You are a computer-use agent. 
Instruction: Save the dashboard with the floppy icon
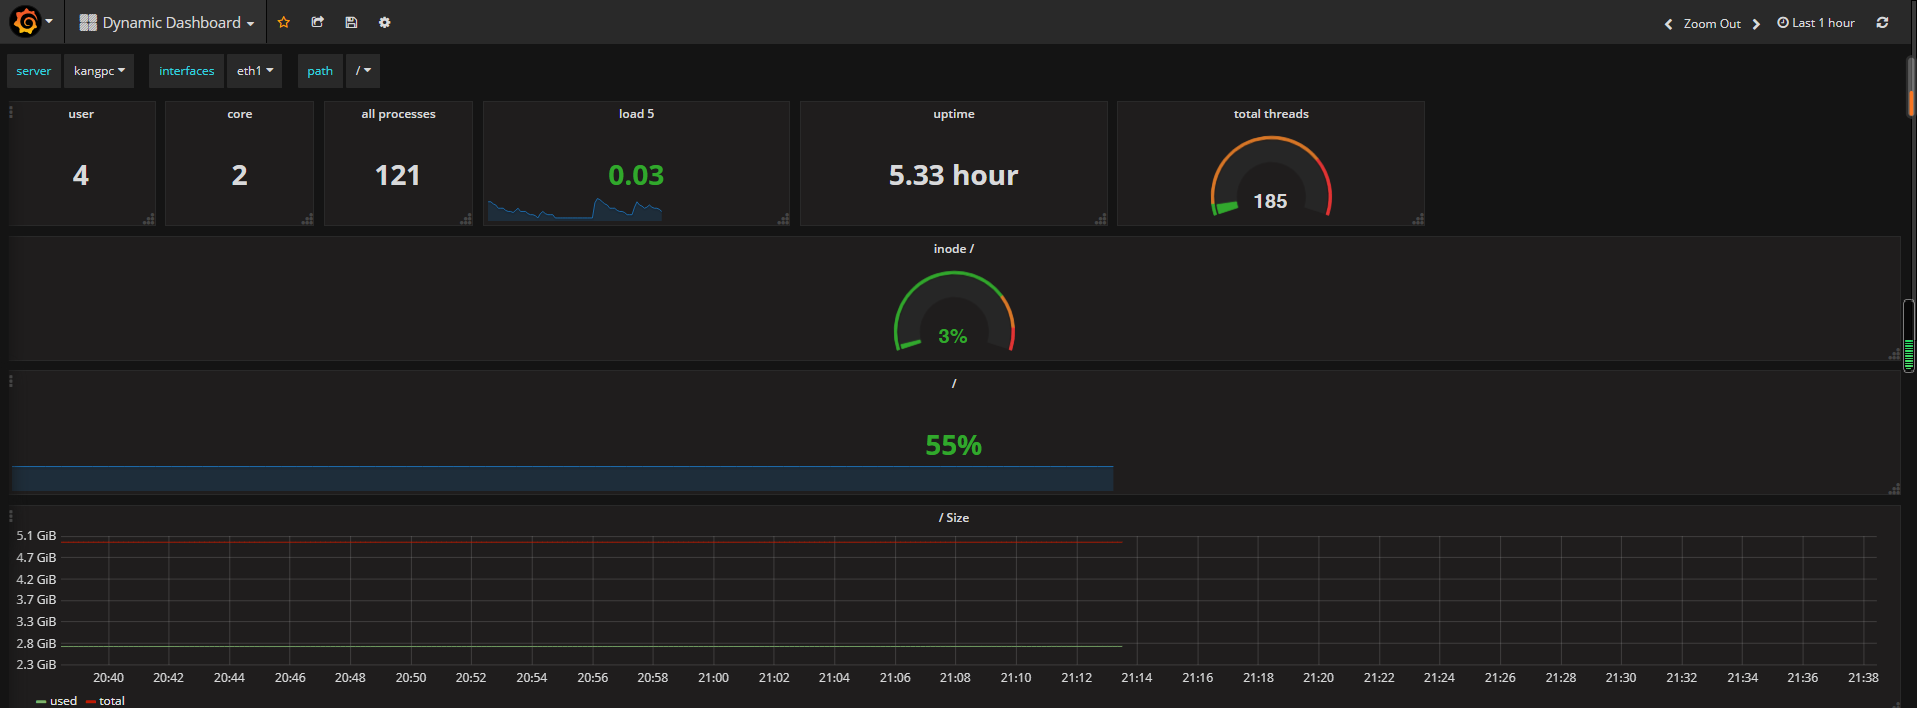click(351, 22)
